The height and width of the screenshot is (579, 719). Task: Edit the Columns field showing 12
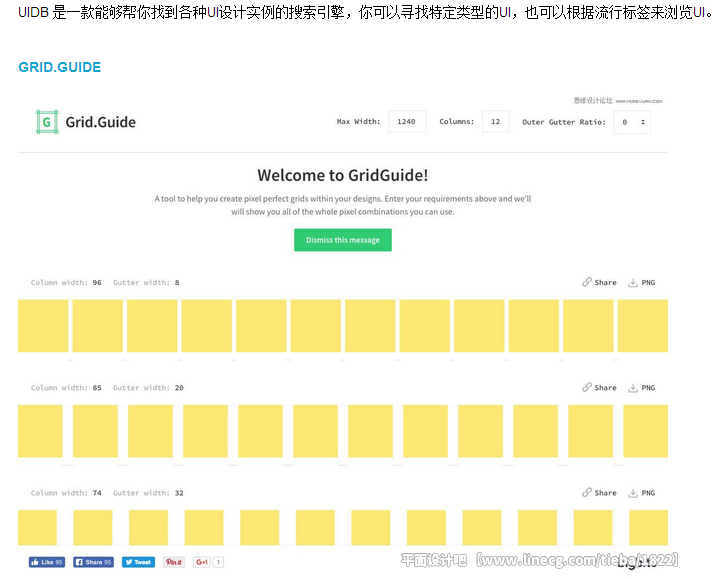(x=496, y=121)
